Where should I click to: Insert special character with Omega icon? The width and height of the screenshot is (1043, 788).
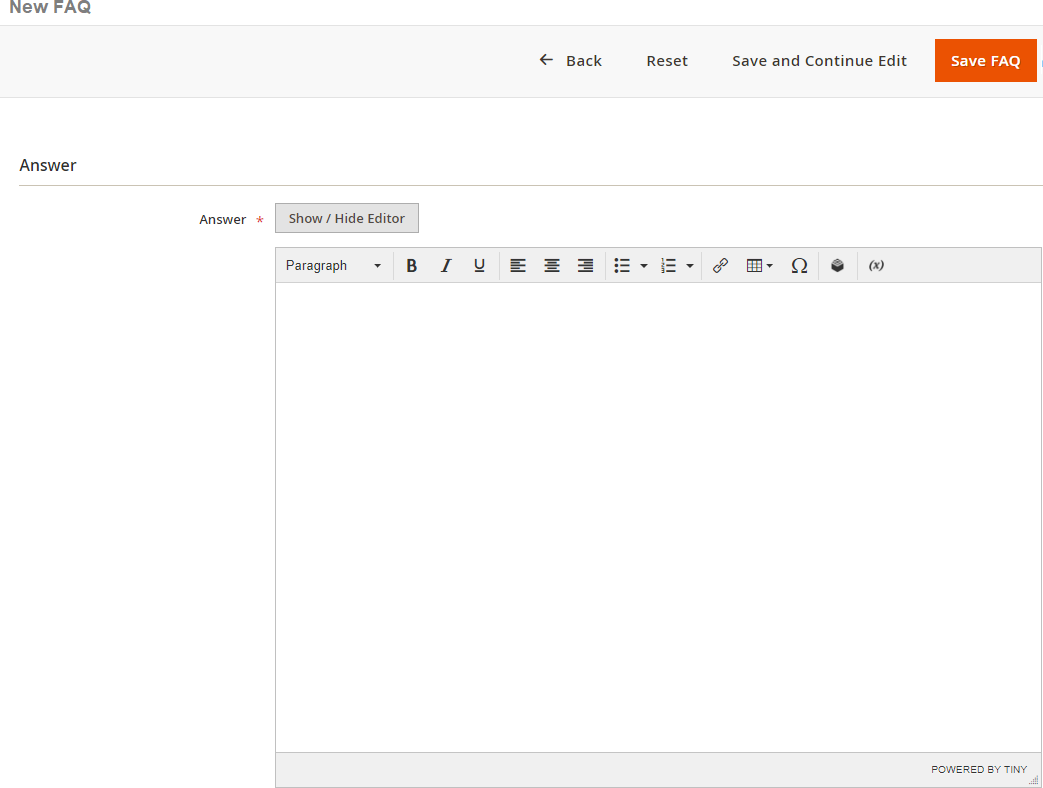799,266
